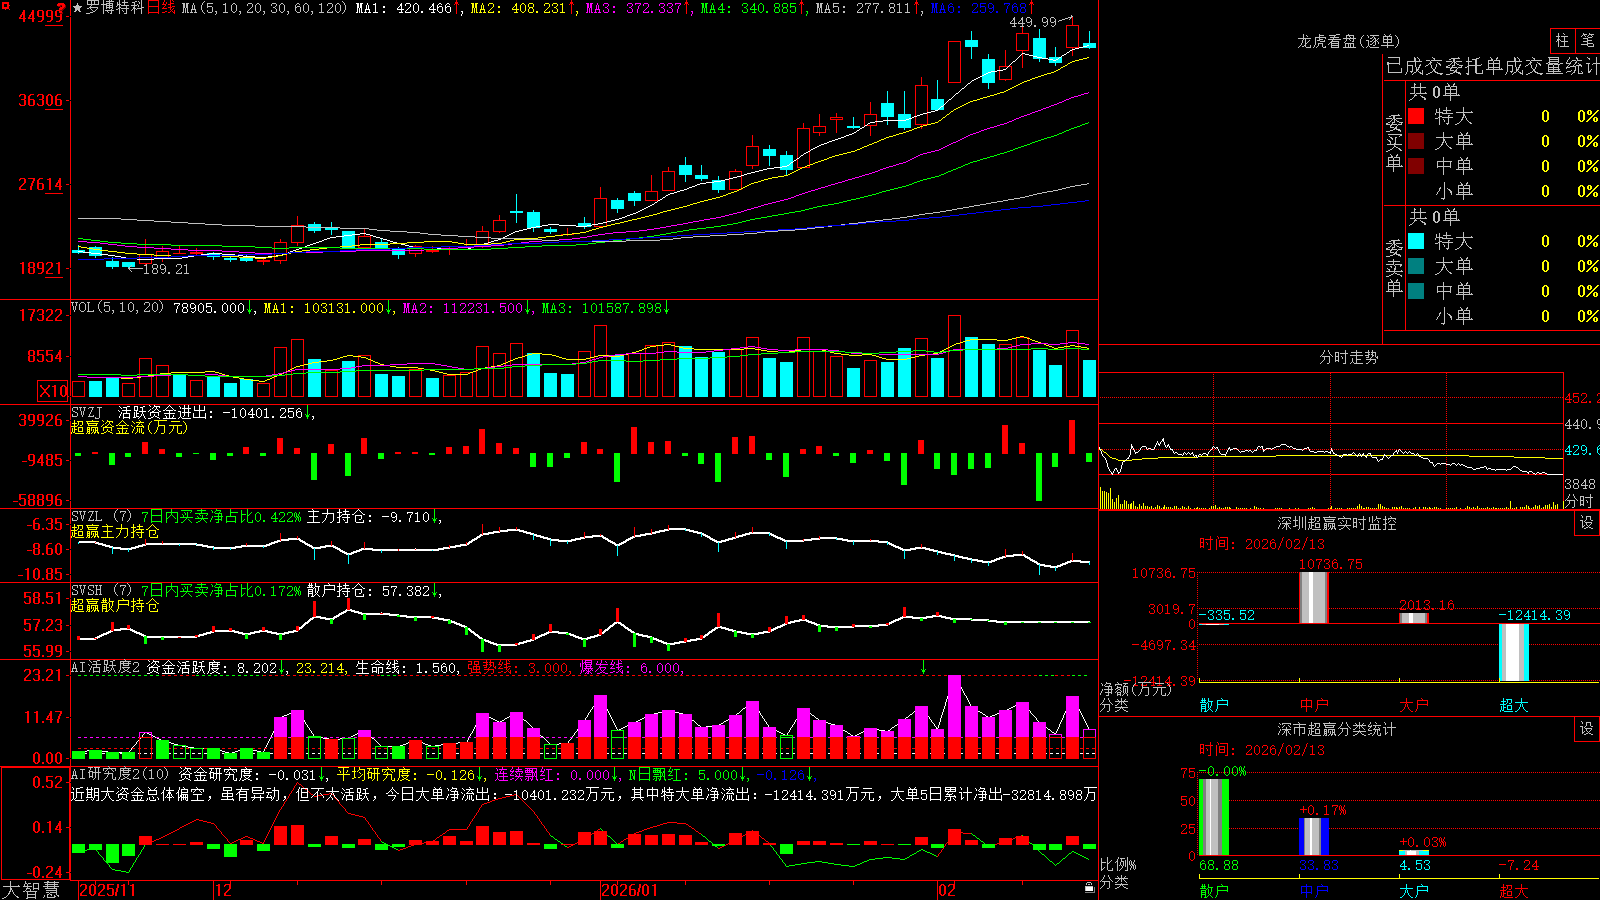Click the green down-arrow marker in AI活跃度 panel
Image resolution: width=1600 pixels, height=900 pixels.
pyautogui.click(x=923, y=667)
